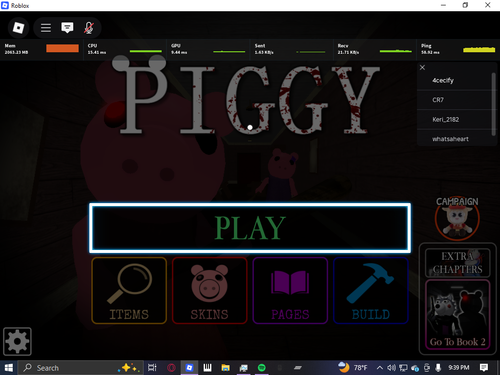Click the tray microphone icon
The width and height of the screenshot is (500, 375).
point(438,368)
